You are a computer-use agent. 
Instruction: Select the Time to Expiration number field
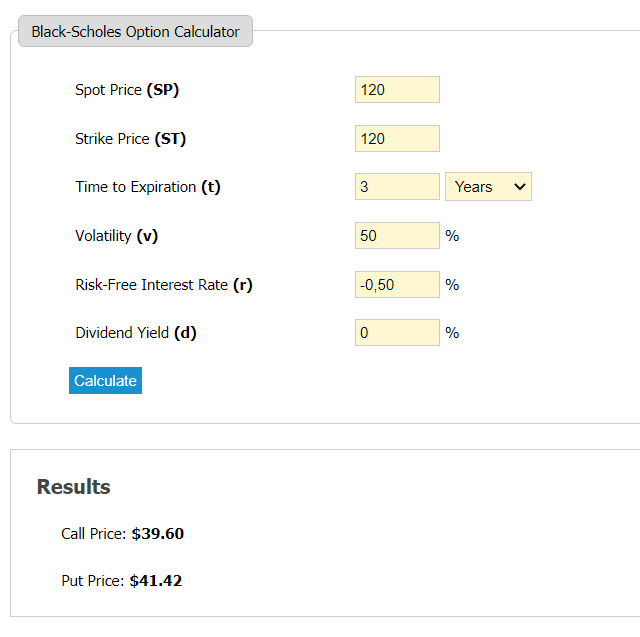pos(397,187)
